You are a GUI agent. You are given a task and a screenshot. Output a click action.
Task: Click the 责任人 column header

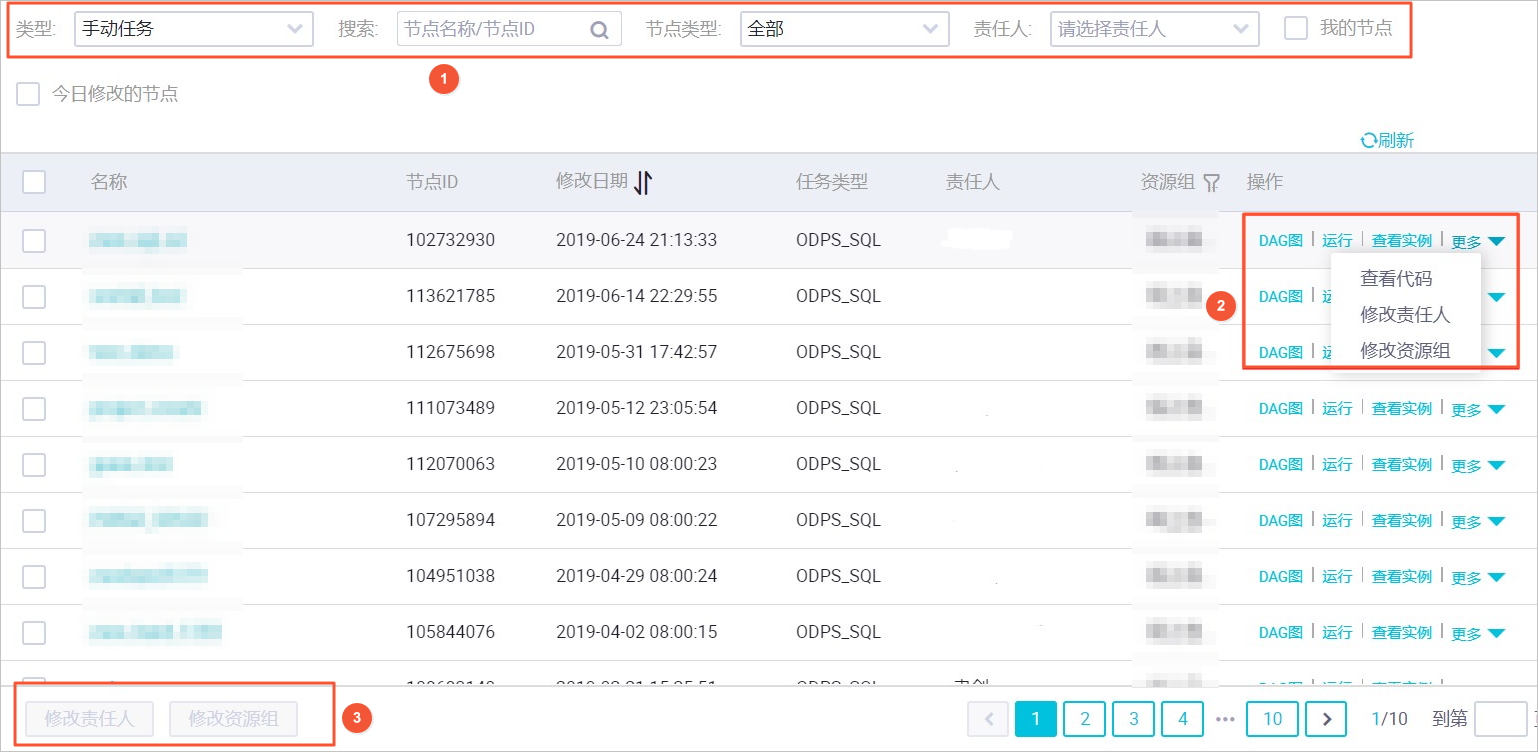973,182
